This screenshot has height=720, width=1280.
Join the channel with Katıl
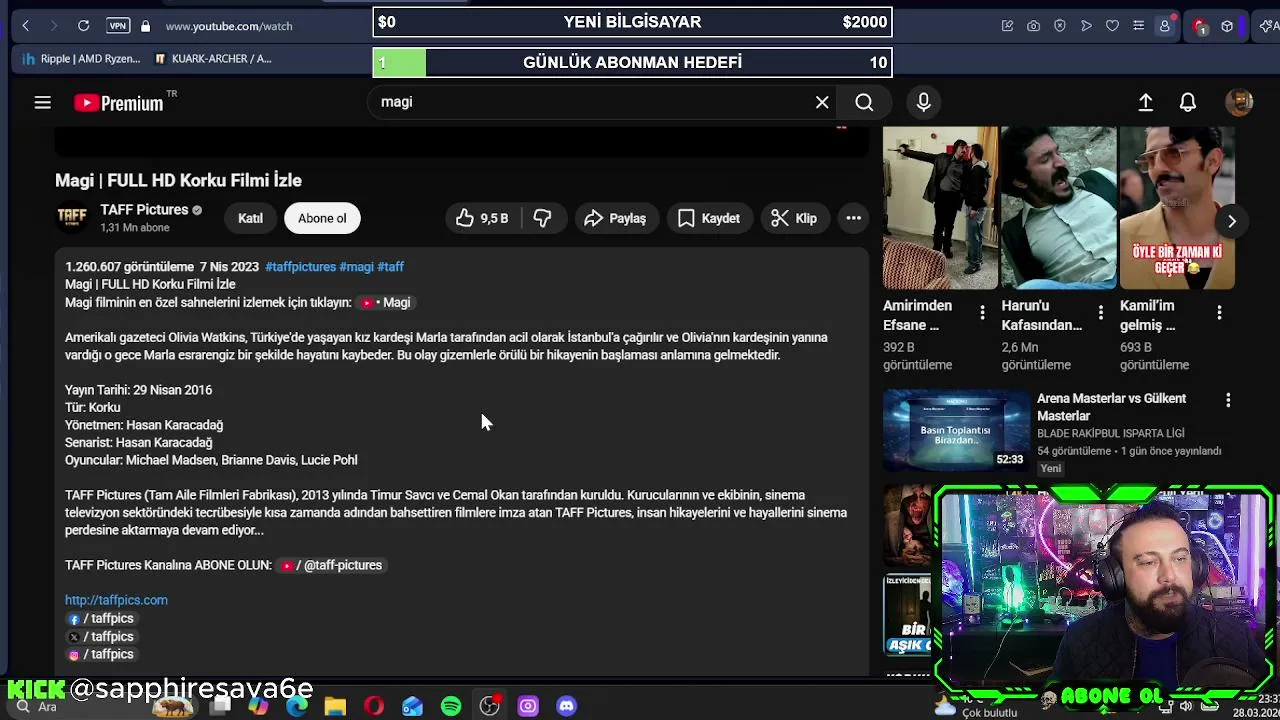(250, 218)
